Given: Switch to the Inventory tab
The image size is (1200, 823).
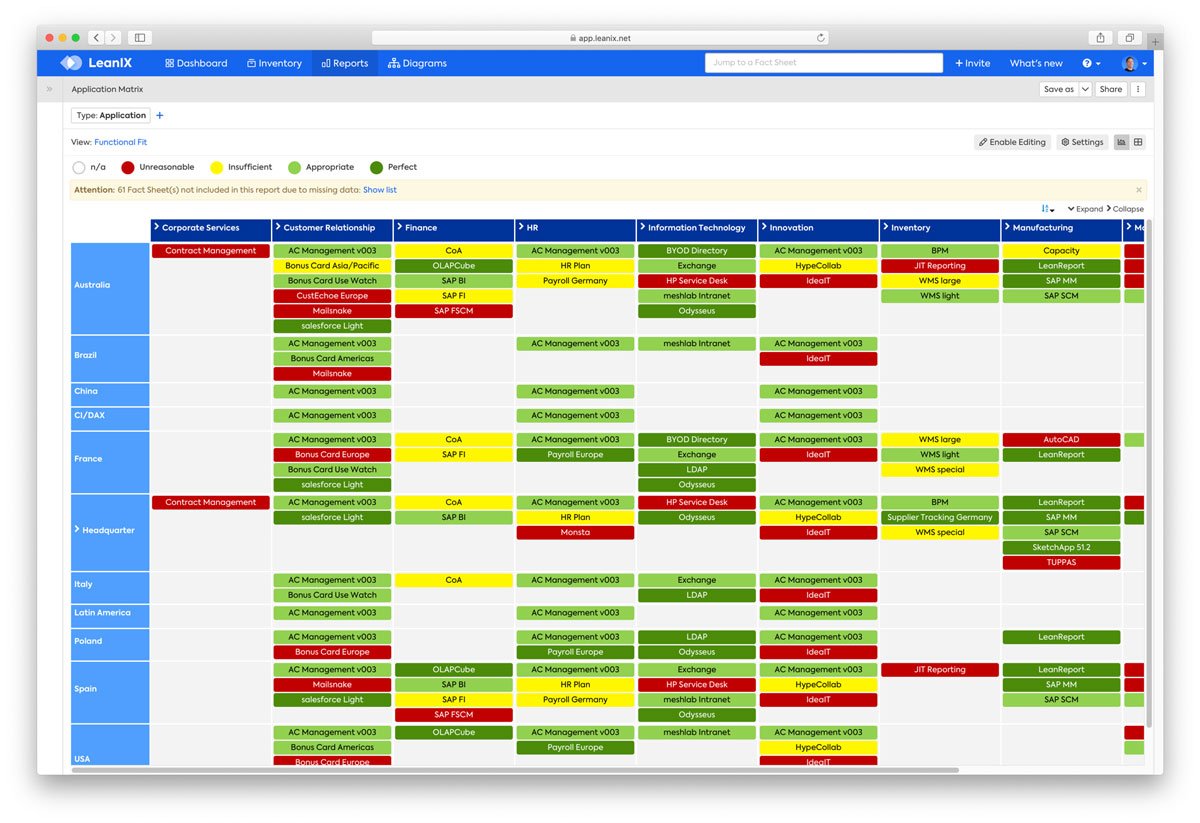Looking at the screenshot, I should tap(273, 62).
